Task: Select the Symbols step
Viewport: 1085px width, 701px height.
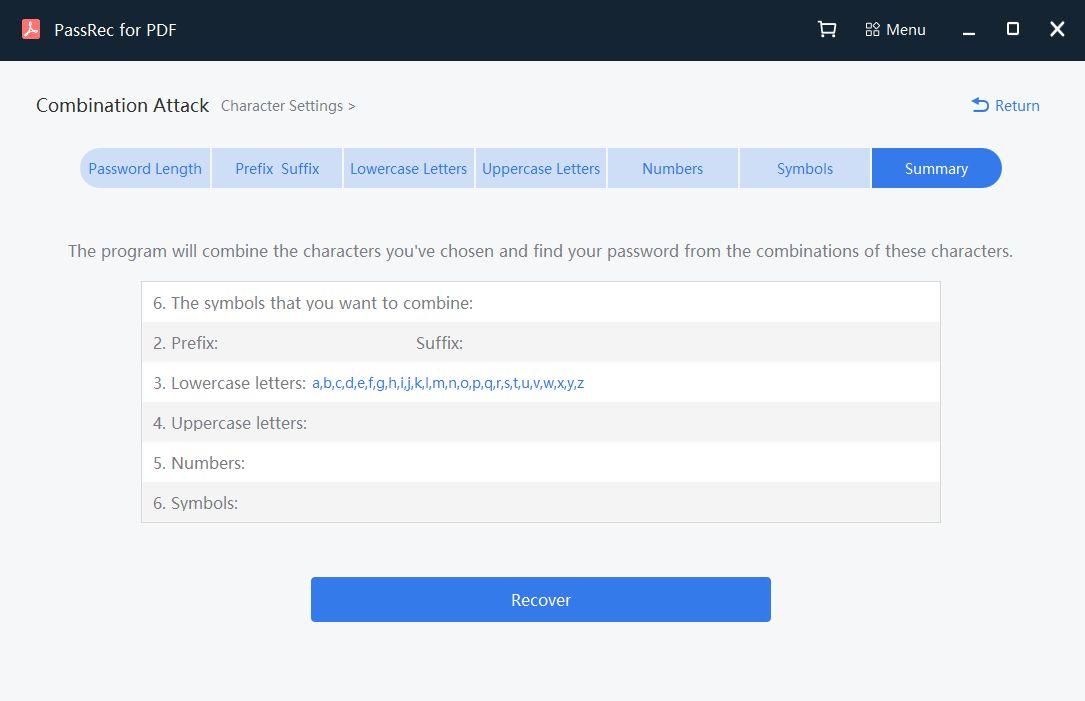Action: (x=805, y=168)
